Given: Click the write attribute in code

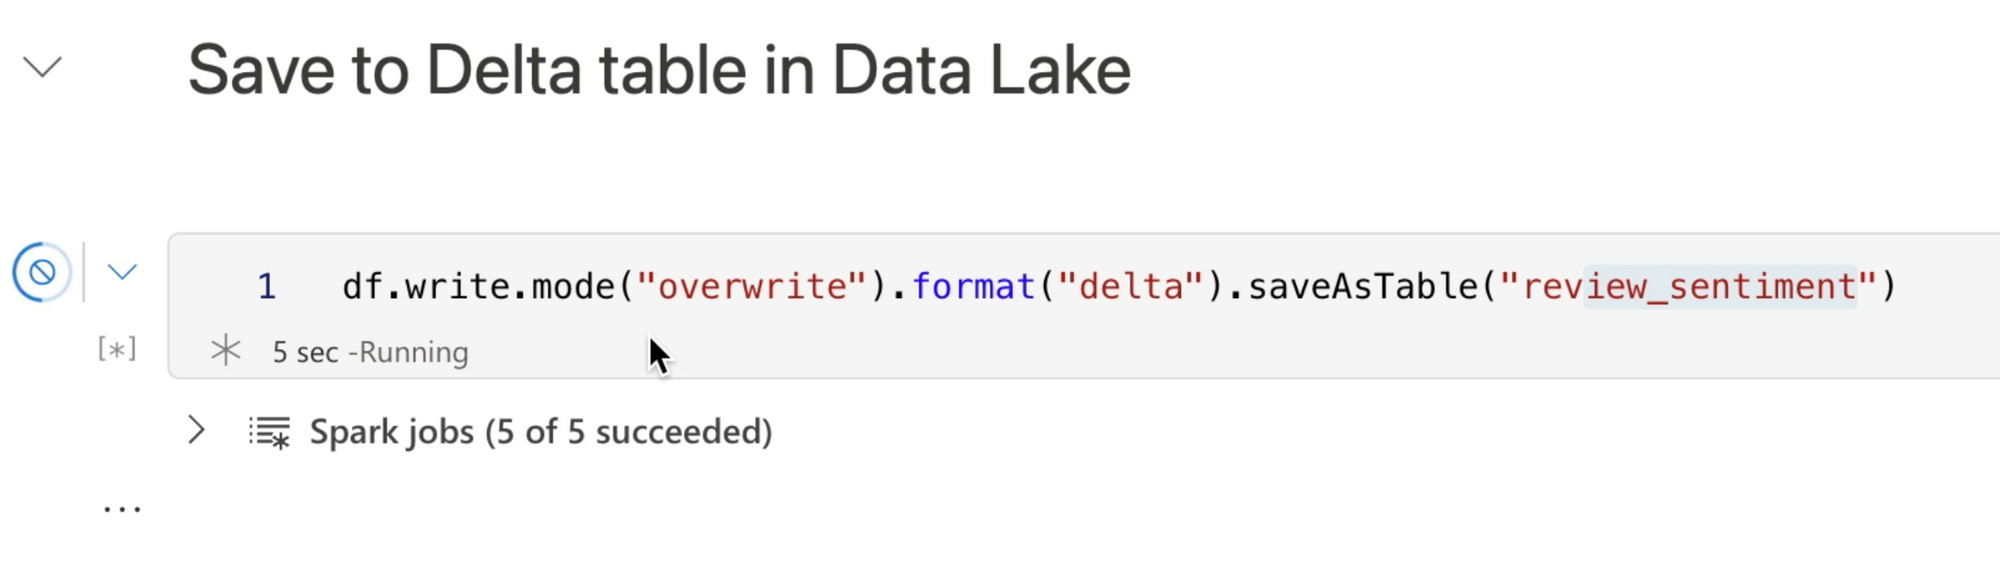Looking at the screenshot, I should pos(457,287).
